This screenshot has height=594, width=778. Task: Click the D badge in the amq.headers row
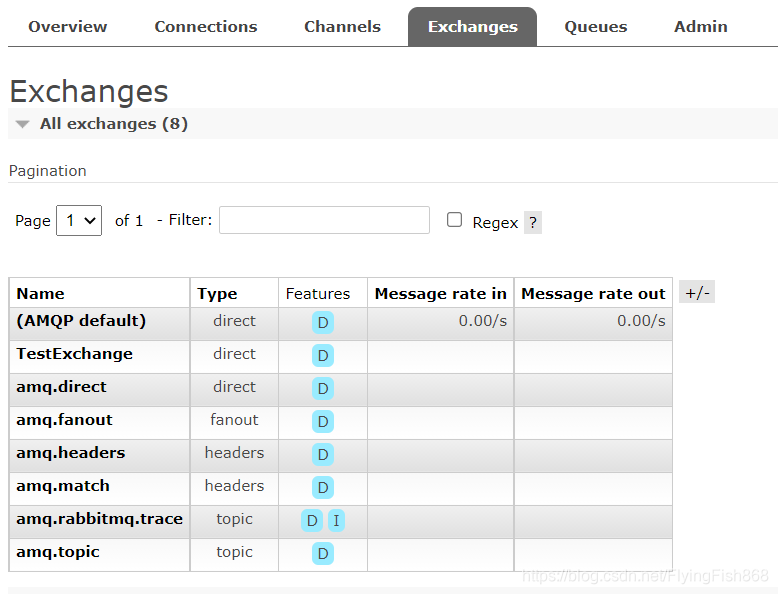(x=323, y=455)
